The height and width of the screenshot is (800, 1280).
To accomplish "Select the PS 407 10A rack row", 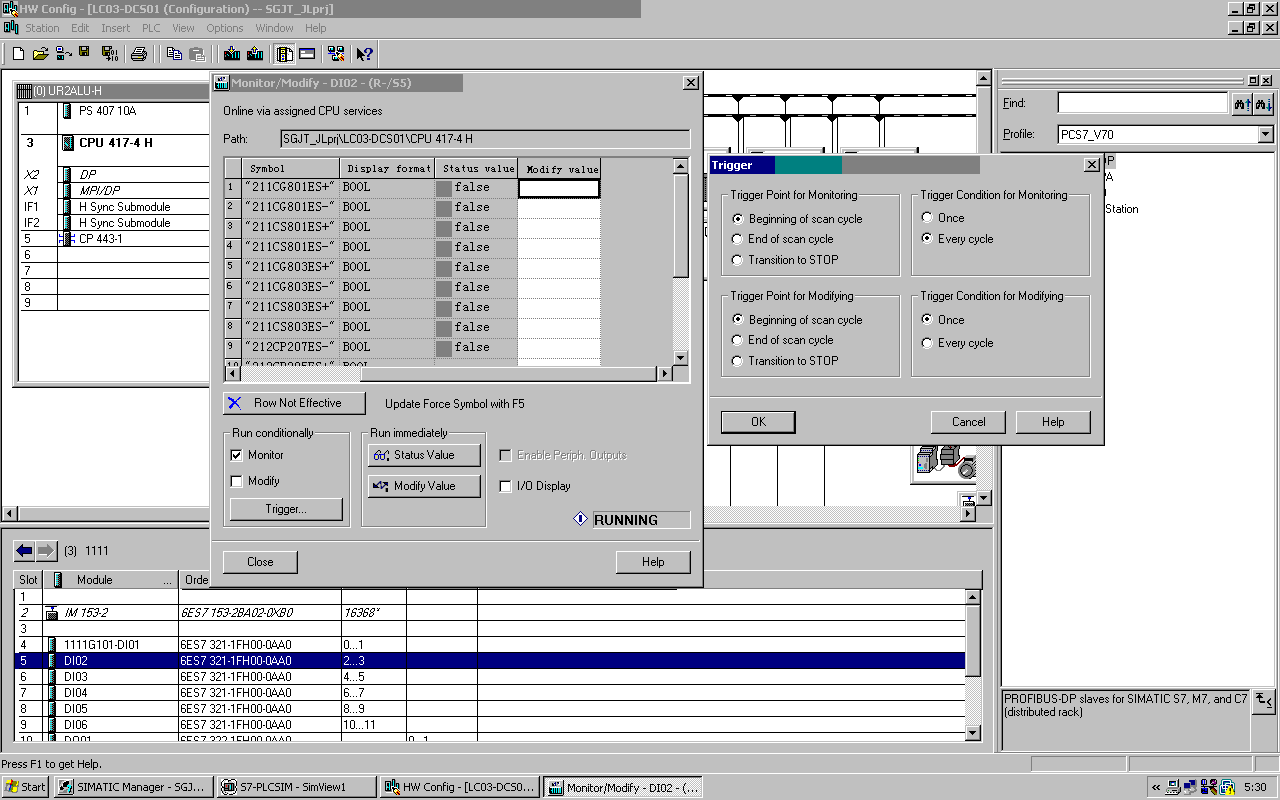I will [113, 111].
